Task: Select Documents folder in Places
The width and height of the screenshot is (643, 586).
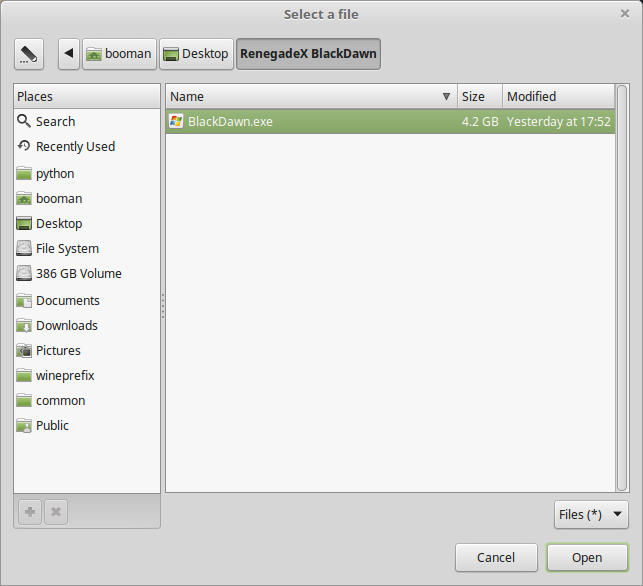Action: click(87, 301)
